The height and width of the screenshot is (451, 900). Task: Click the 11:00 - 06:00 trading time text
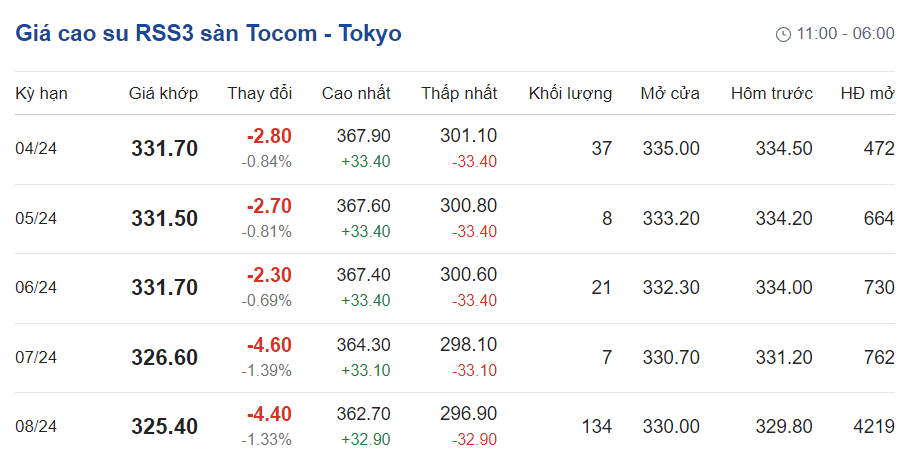(845, 34)
